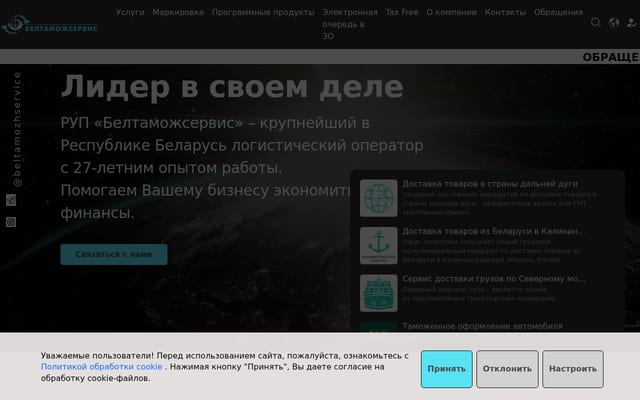Decline cookies with Отклонить button
The width and height of the screenshot is (640, 400).
click(x=507, y=369)
